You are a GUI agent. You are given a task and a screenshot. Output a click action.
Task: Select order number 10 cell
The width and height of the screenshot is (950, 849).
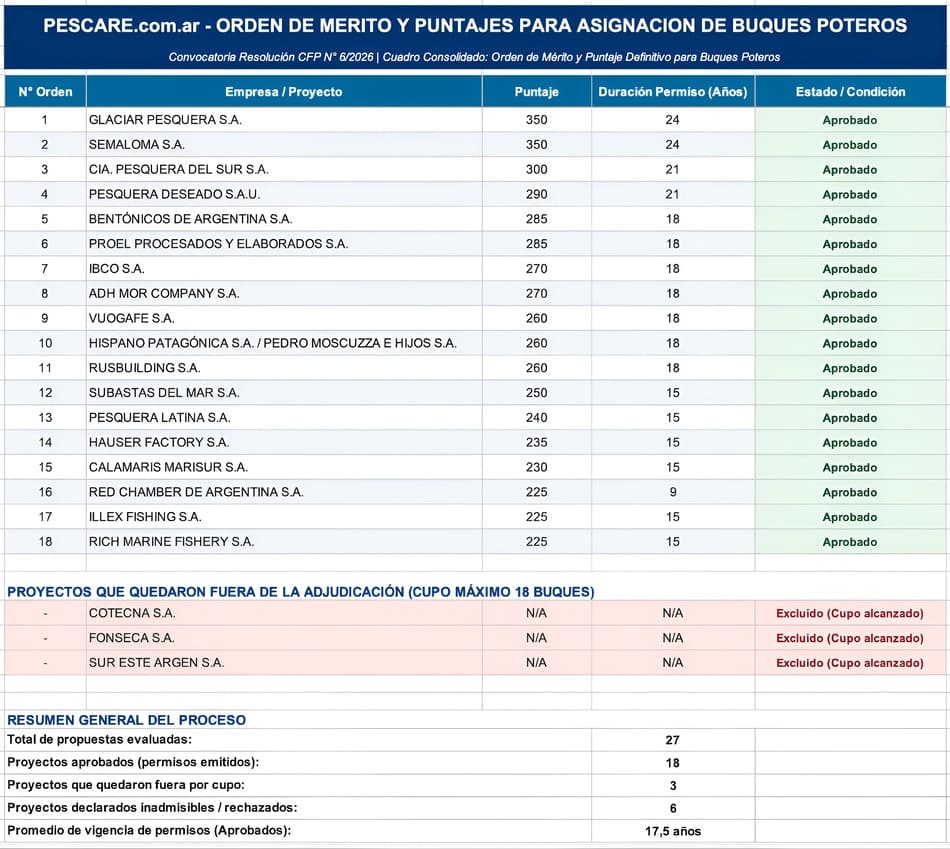tap(45, 344)
